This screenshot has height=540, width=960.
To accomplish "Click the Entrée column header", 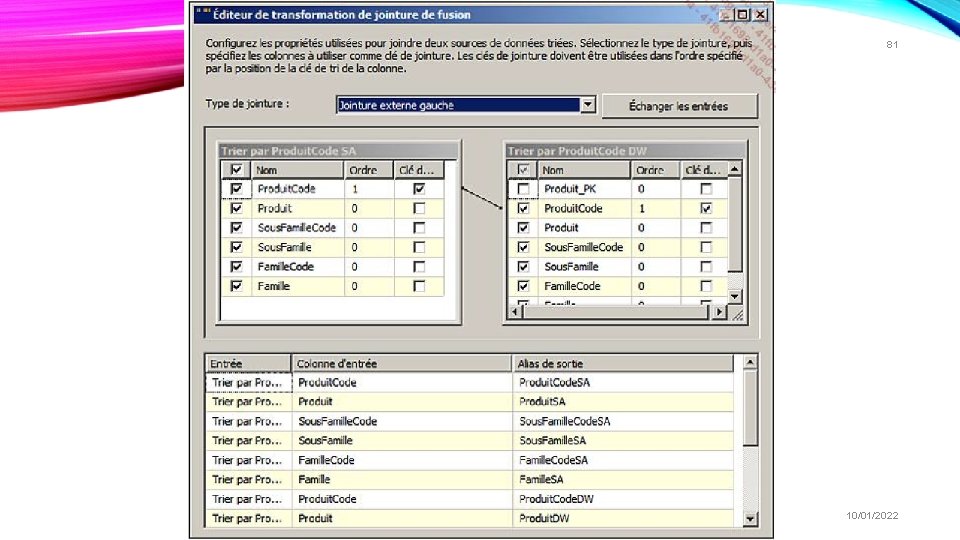I will pos(248,364).
